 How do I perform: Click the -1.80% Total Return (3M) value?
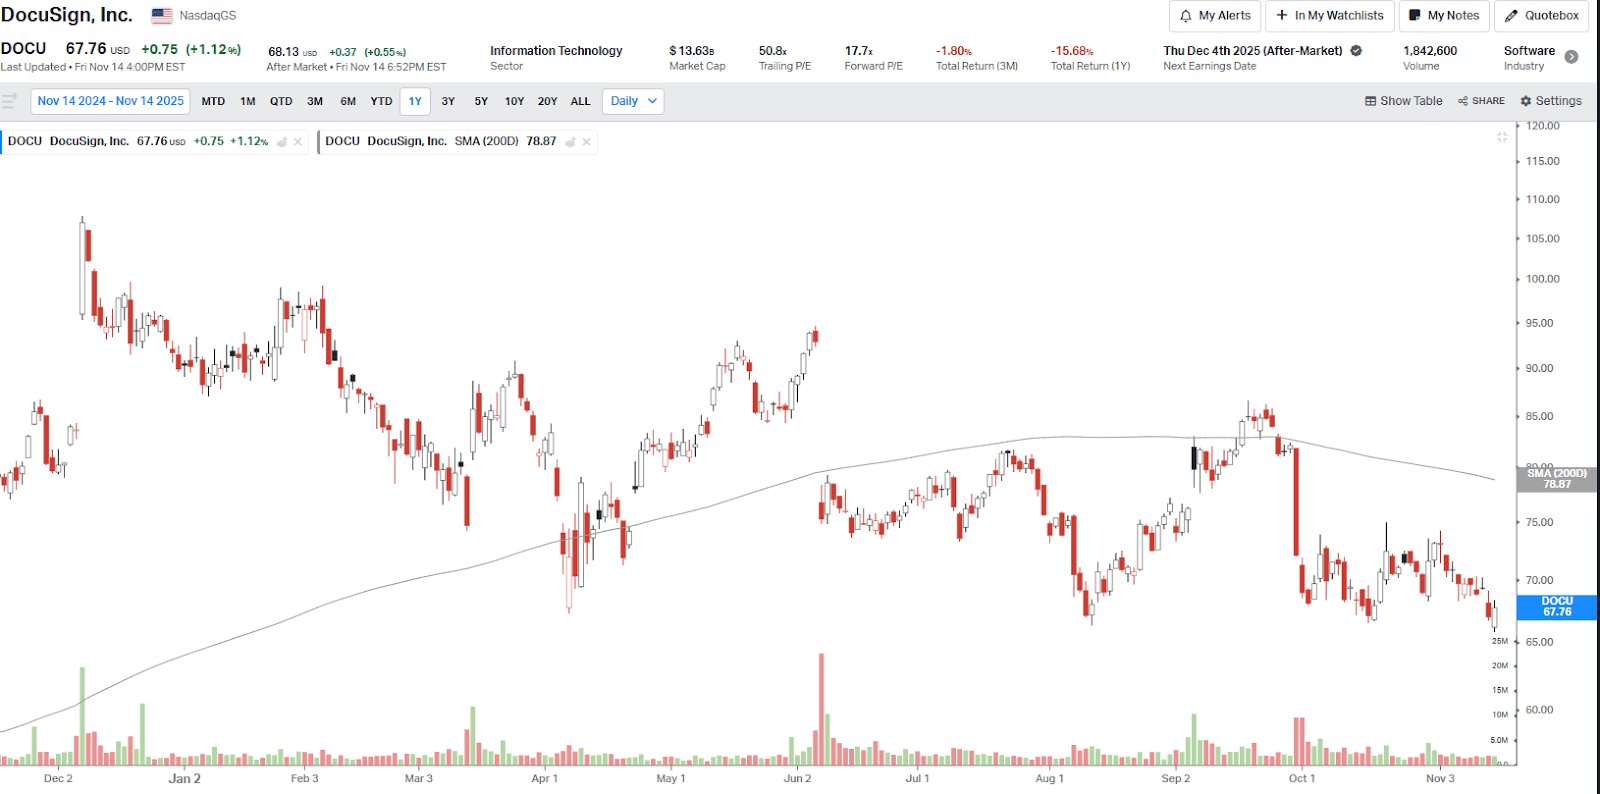click(954, 51)
